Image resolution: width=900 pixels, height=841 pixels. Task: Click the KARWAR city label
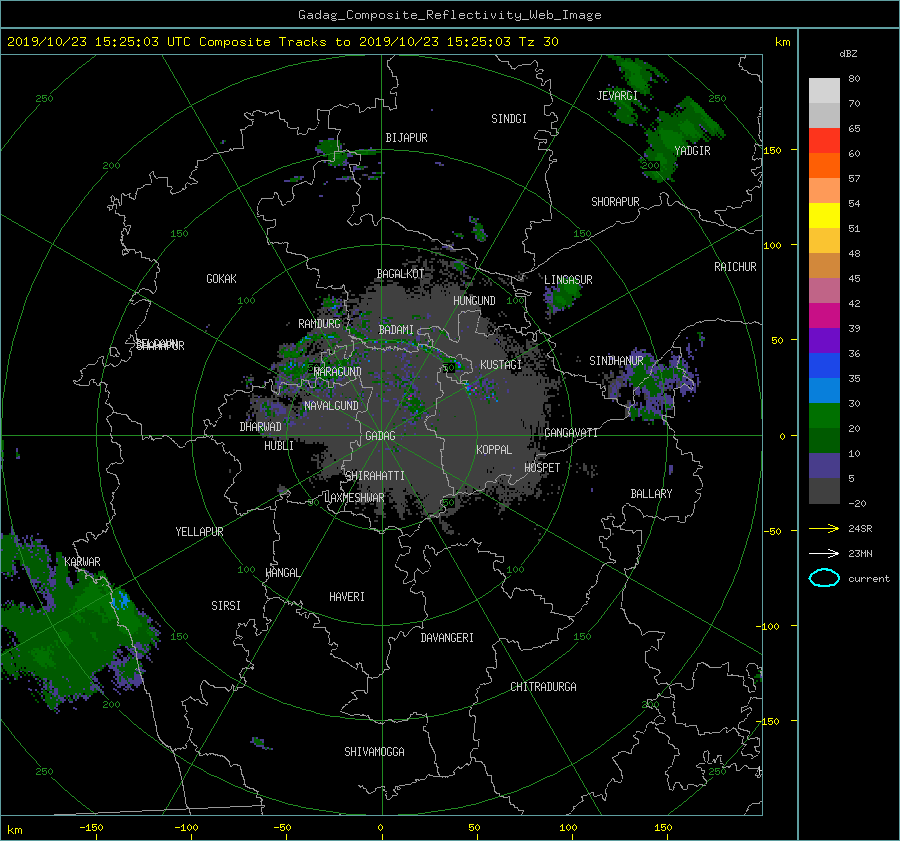pos(82,561)
